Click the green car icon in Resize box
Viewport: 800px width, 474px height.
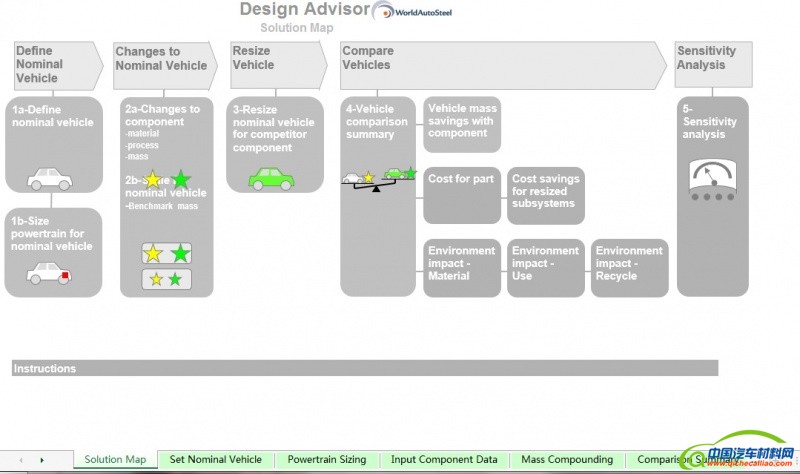[271, 178]
